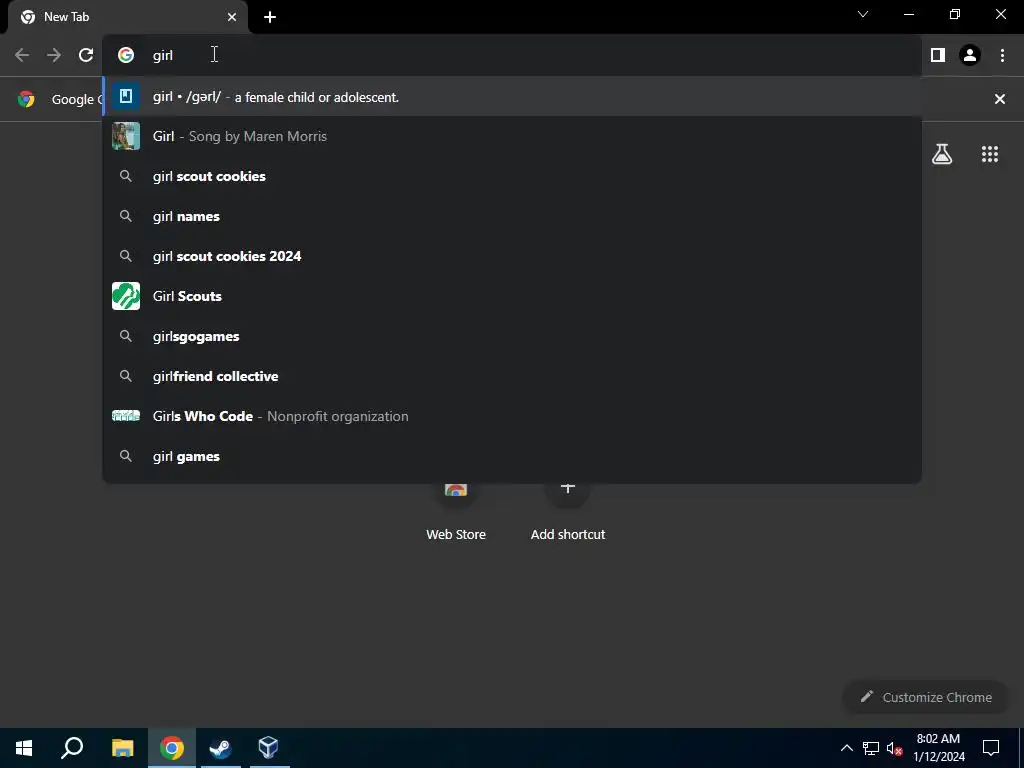Dismiss the Google Chrome info bar
Image resolution: width=1024 pixels, height=768 pixels.
click(x=999, y=99)
